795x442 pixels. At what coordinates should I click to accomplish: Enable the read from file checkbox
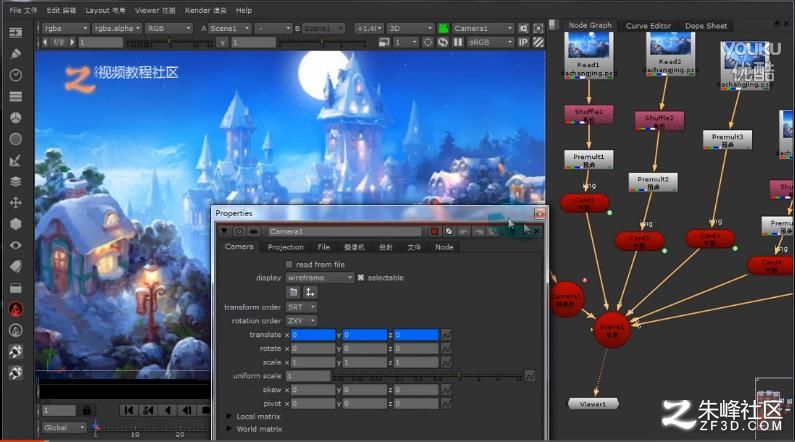(x=289, y=265)
